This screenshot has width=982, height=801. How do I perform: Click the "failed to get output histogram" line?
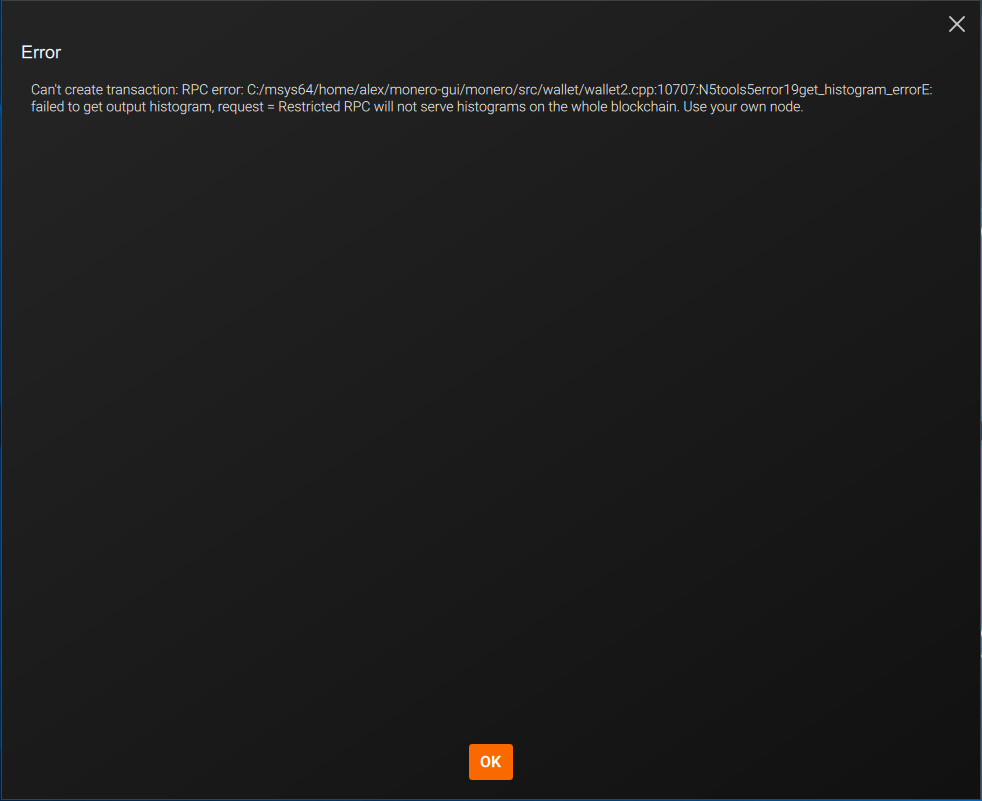[417, 107]
